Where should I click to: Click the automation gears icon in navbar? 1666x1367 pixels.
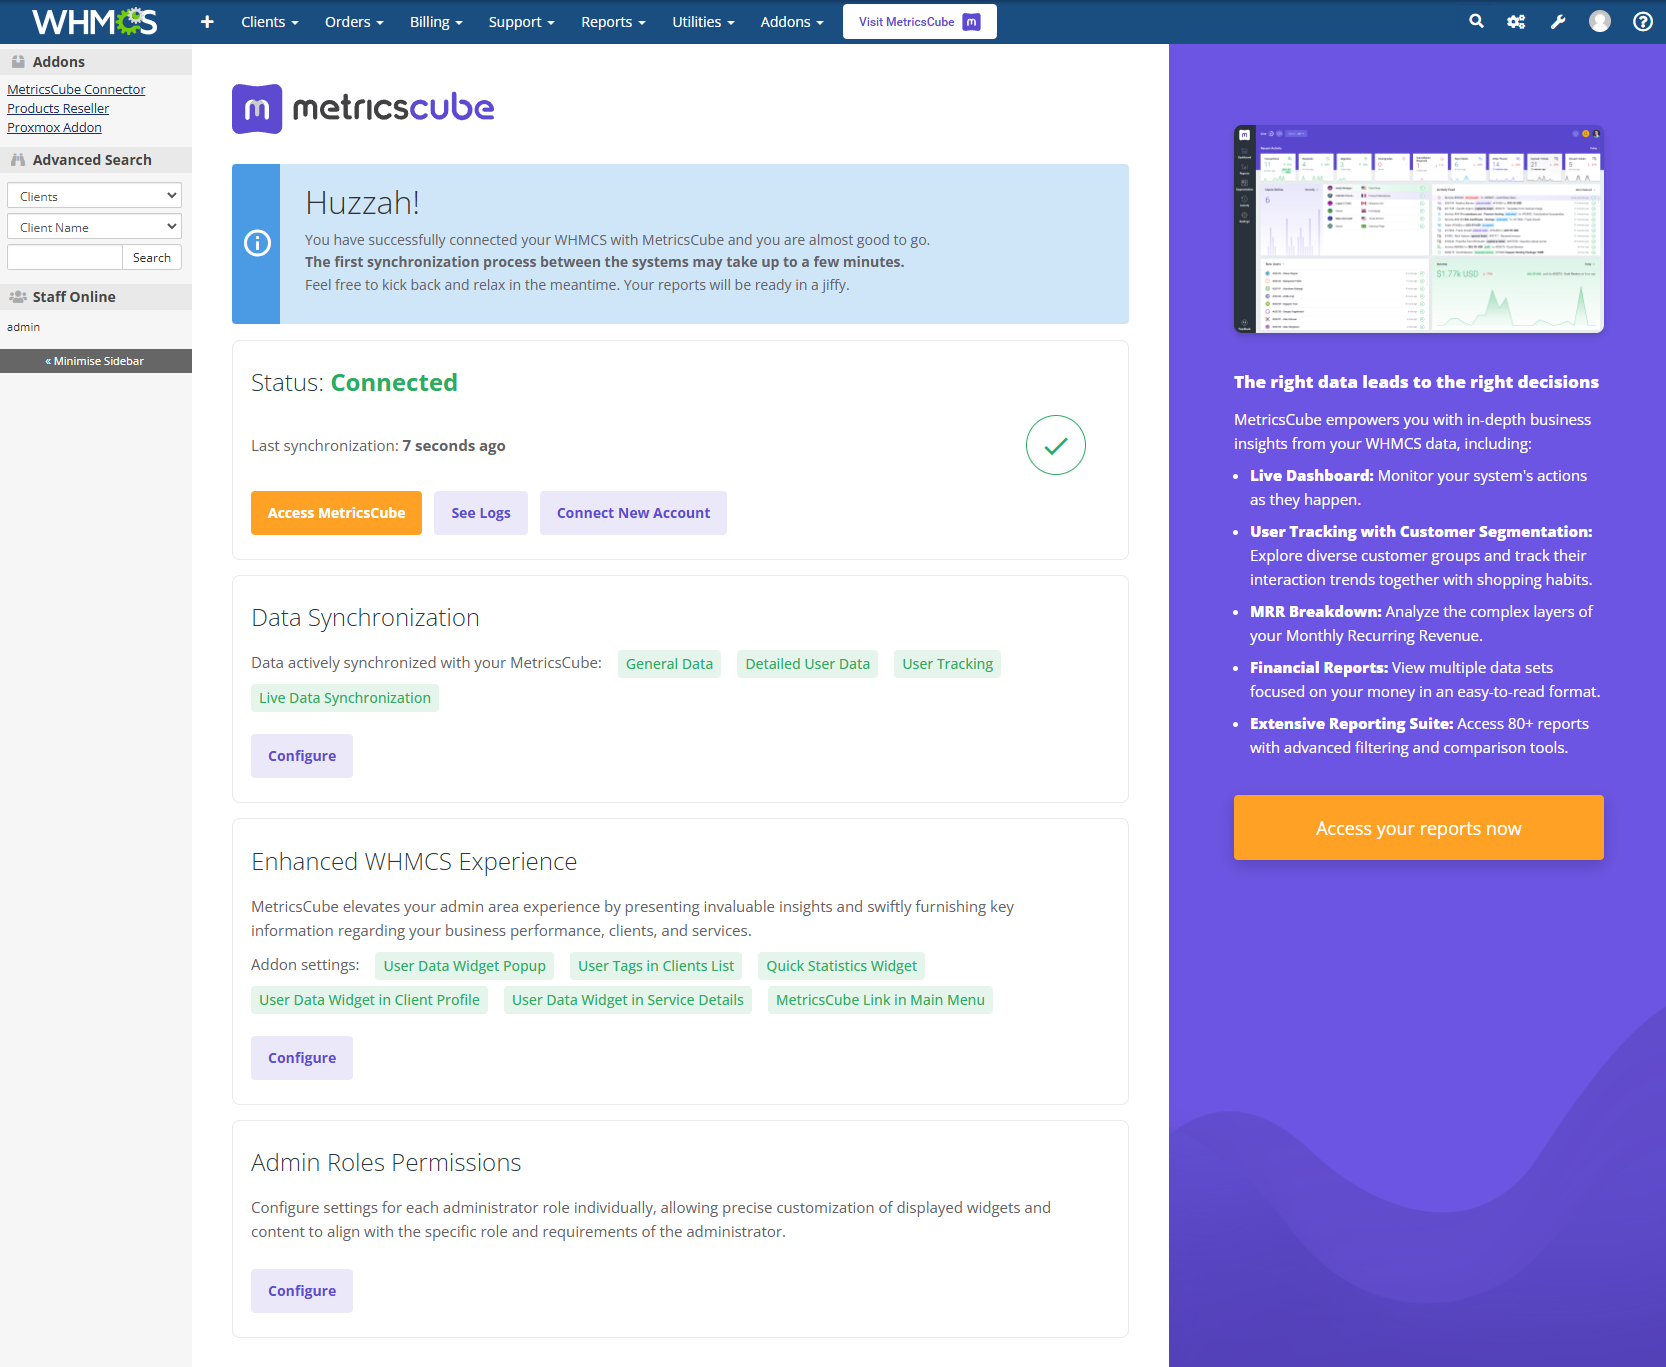point(1516,21)
